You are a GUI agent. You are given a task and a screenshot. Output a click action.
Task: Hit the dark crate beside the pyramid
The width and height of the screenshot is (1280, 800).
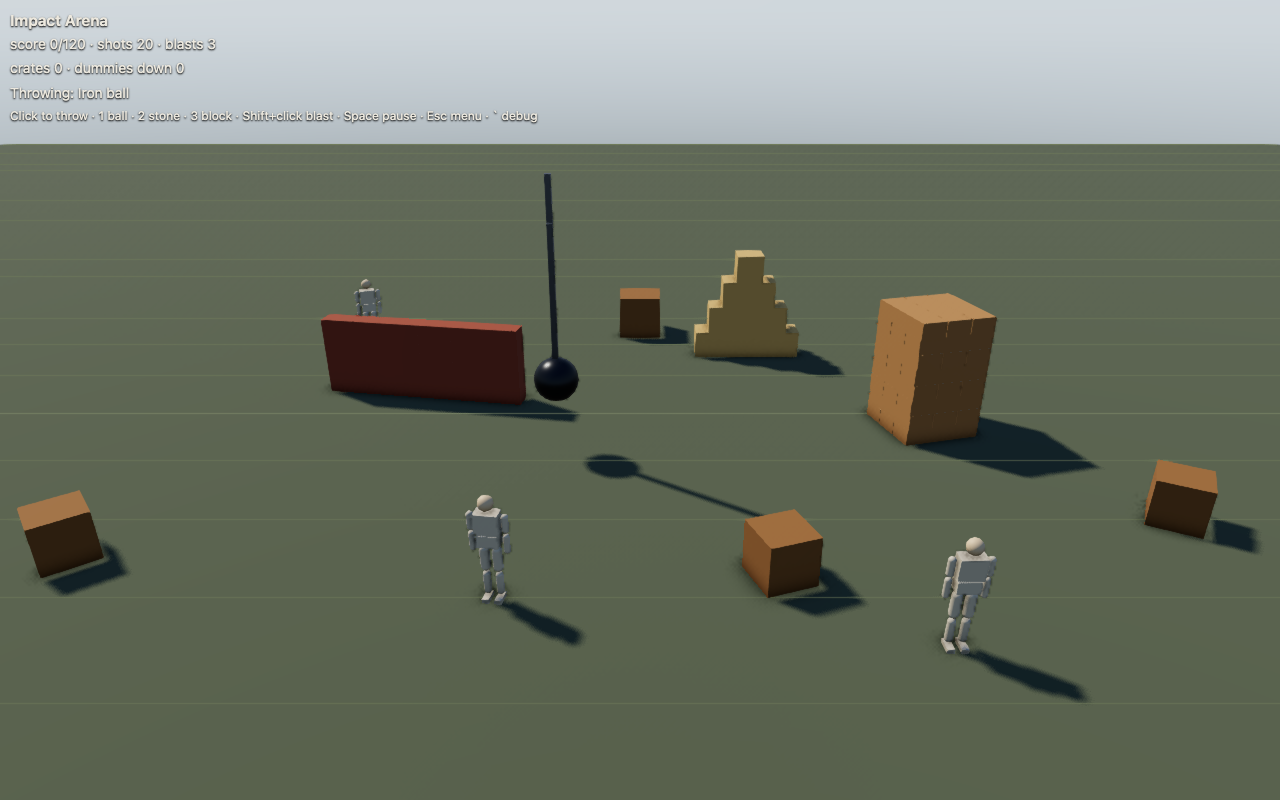[x=640, y=313]
